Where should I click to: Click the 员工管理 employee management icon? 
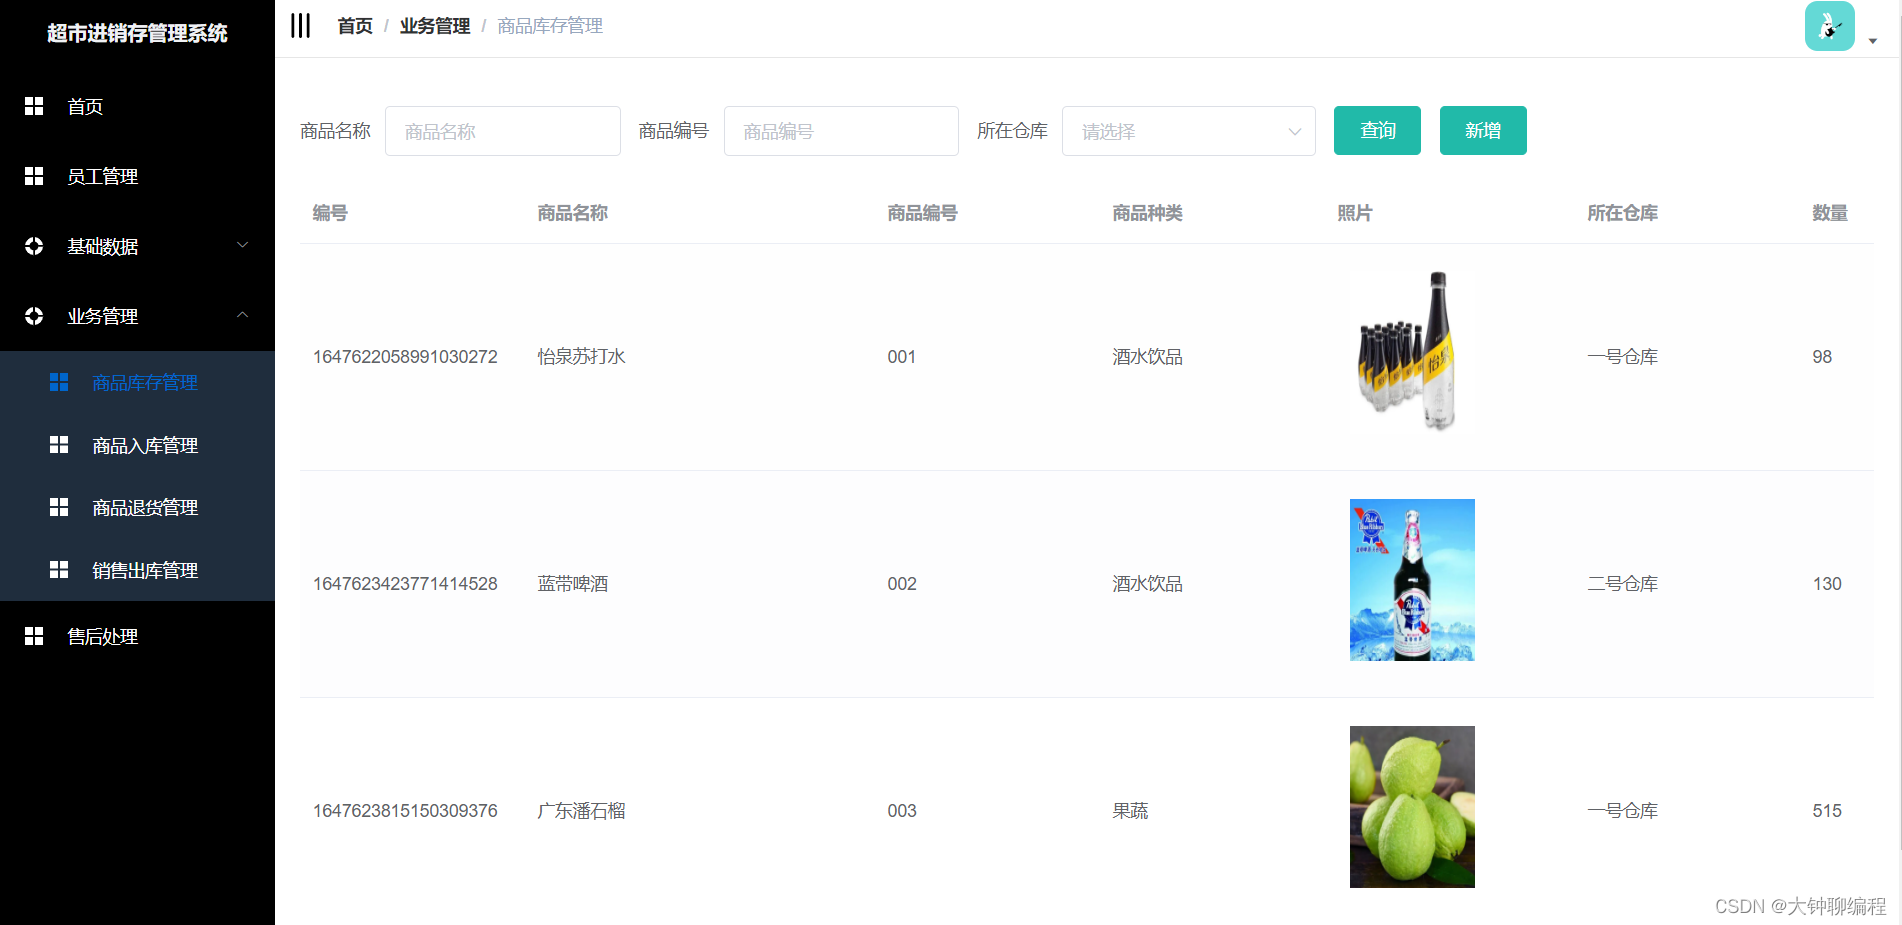34,176
